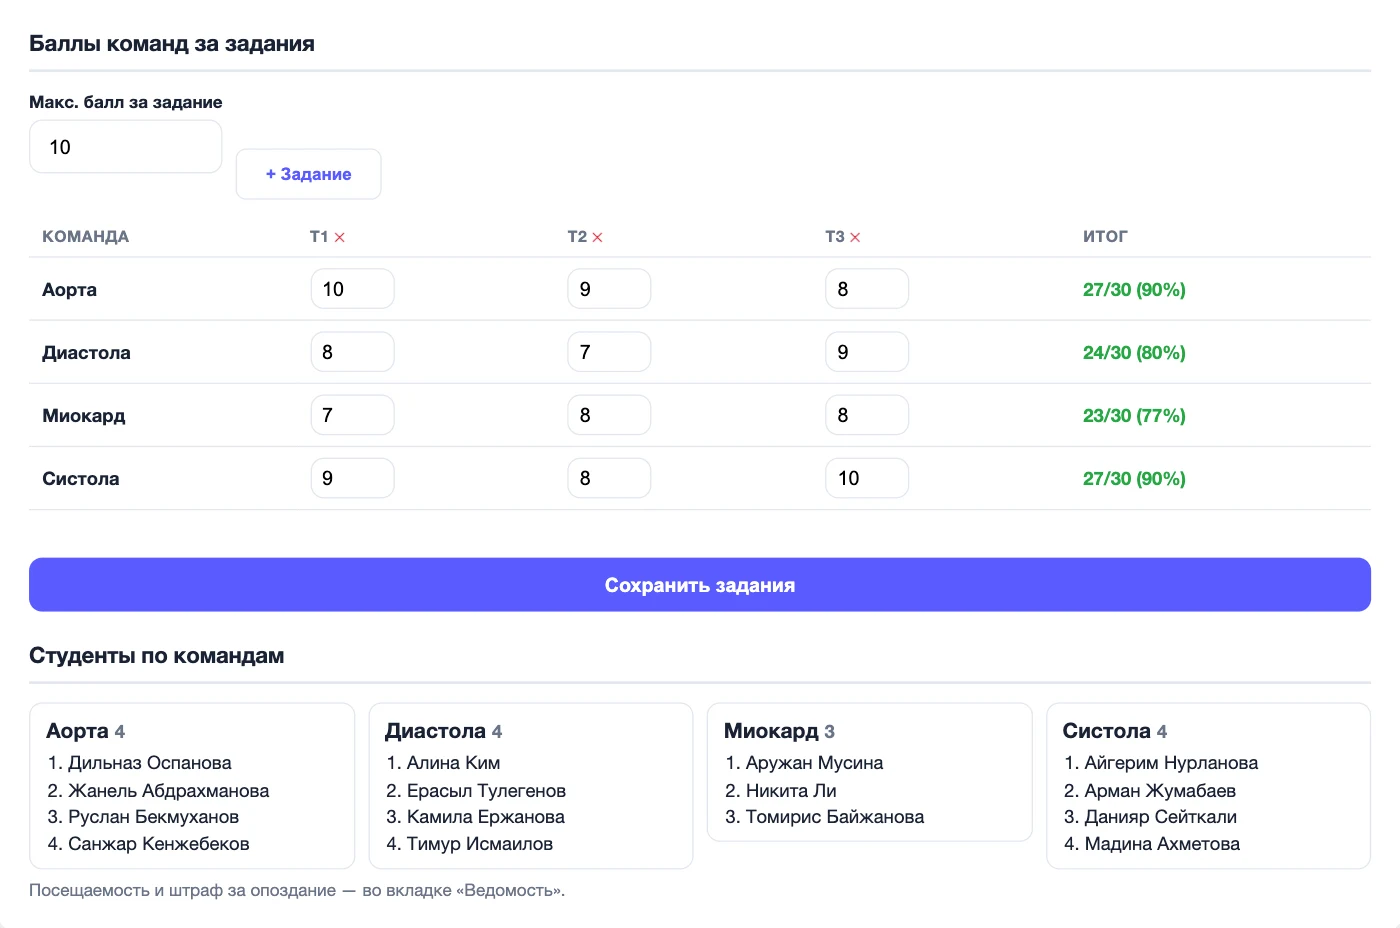Select student «Алина Ким»

coord(454,763)
